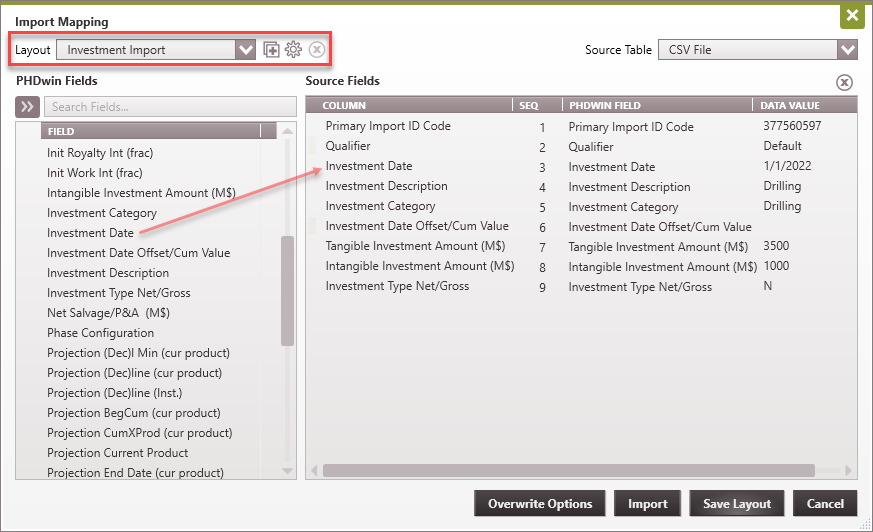Click Primary Import ID Code under PHDWIN FIELD
This screenshot has width=873, height=532.
pos(631,127)
